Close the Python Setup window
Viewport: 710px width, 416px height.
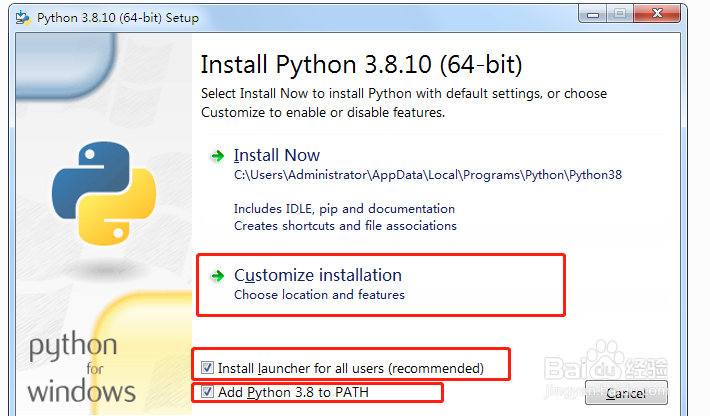pos(657,14)
